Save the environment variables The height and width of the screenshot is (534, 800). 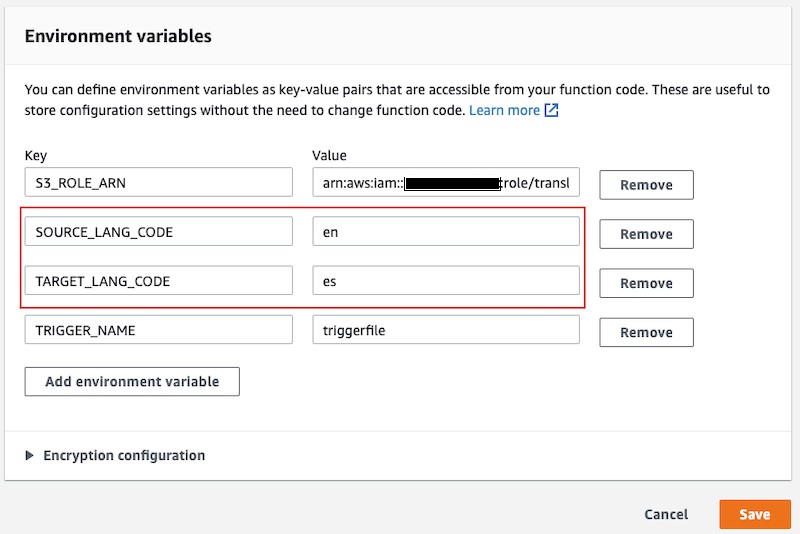tap(755, 514)
